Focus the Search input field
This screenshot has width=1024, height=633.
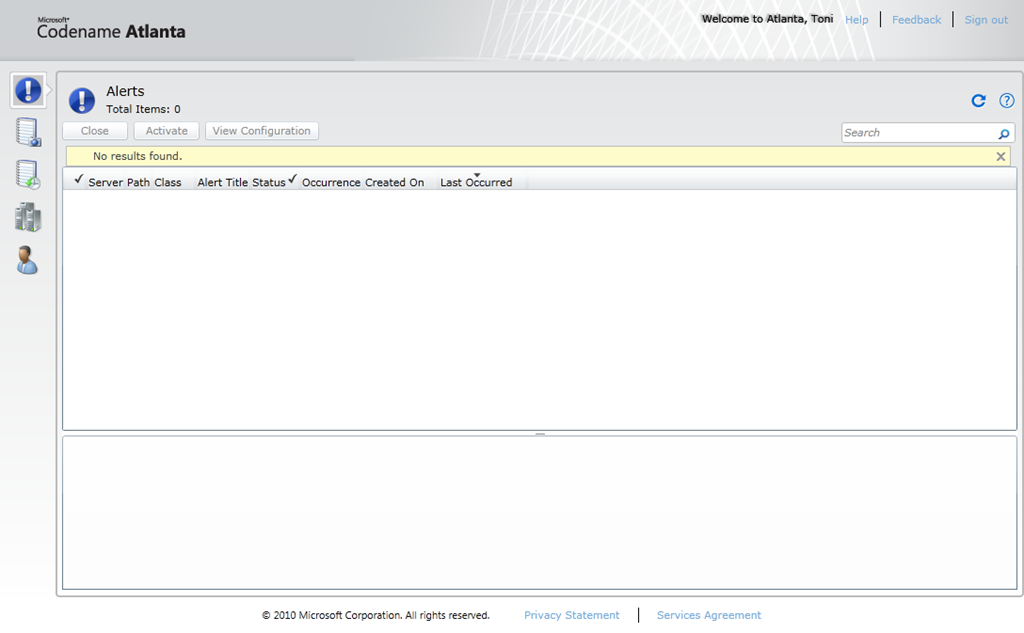(x=919, y=133)
